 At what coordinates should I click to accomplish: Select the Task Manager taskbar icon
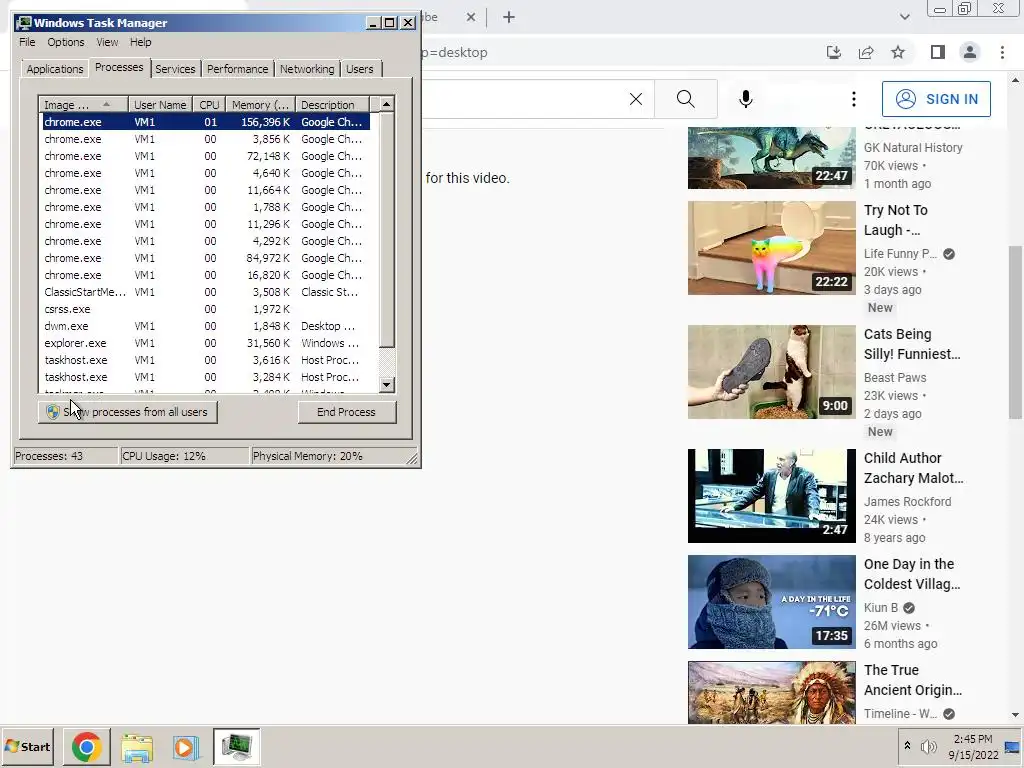click(x=236, y=746)
